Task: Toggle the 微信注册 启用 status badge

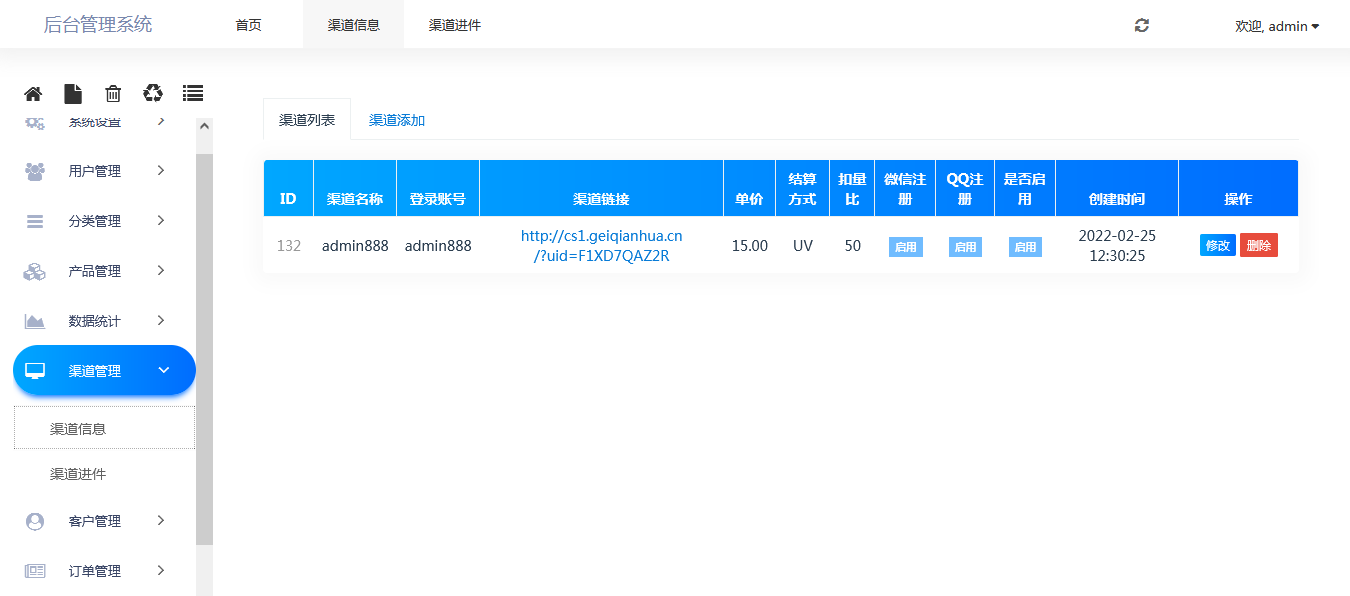Action: pyautogui.click(x=905, y=246)
